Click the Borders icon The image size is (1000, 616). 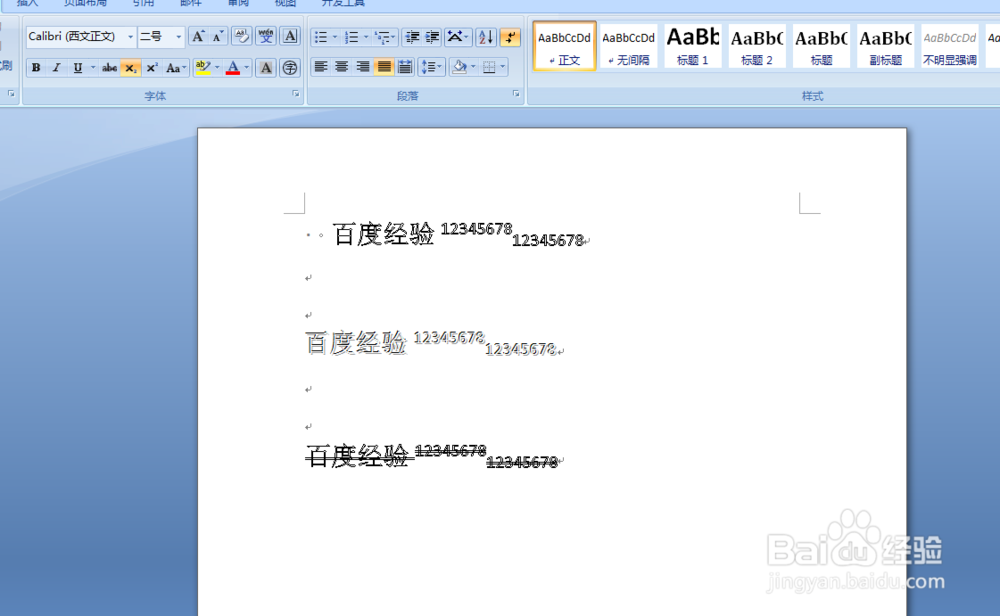(x=489, y=67)
